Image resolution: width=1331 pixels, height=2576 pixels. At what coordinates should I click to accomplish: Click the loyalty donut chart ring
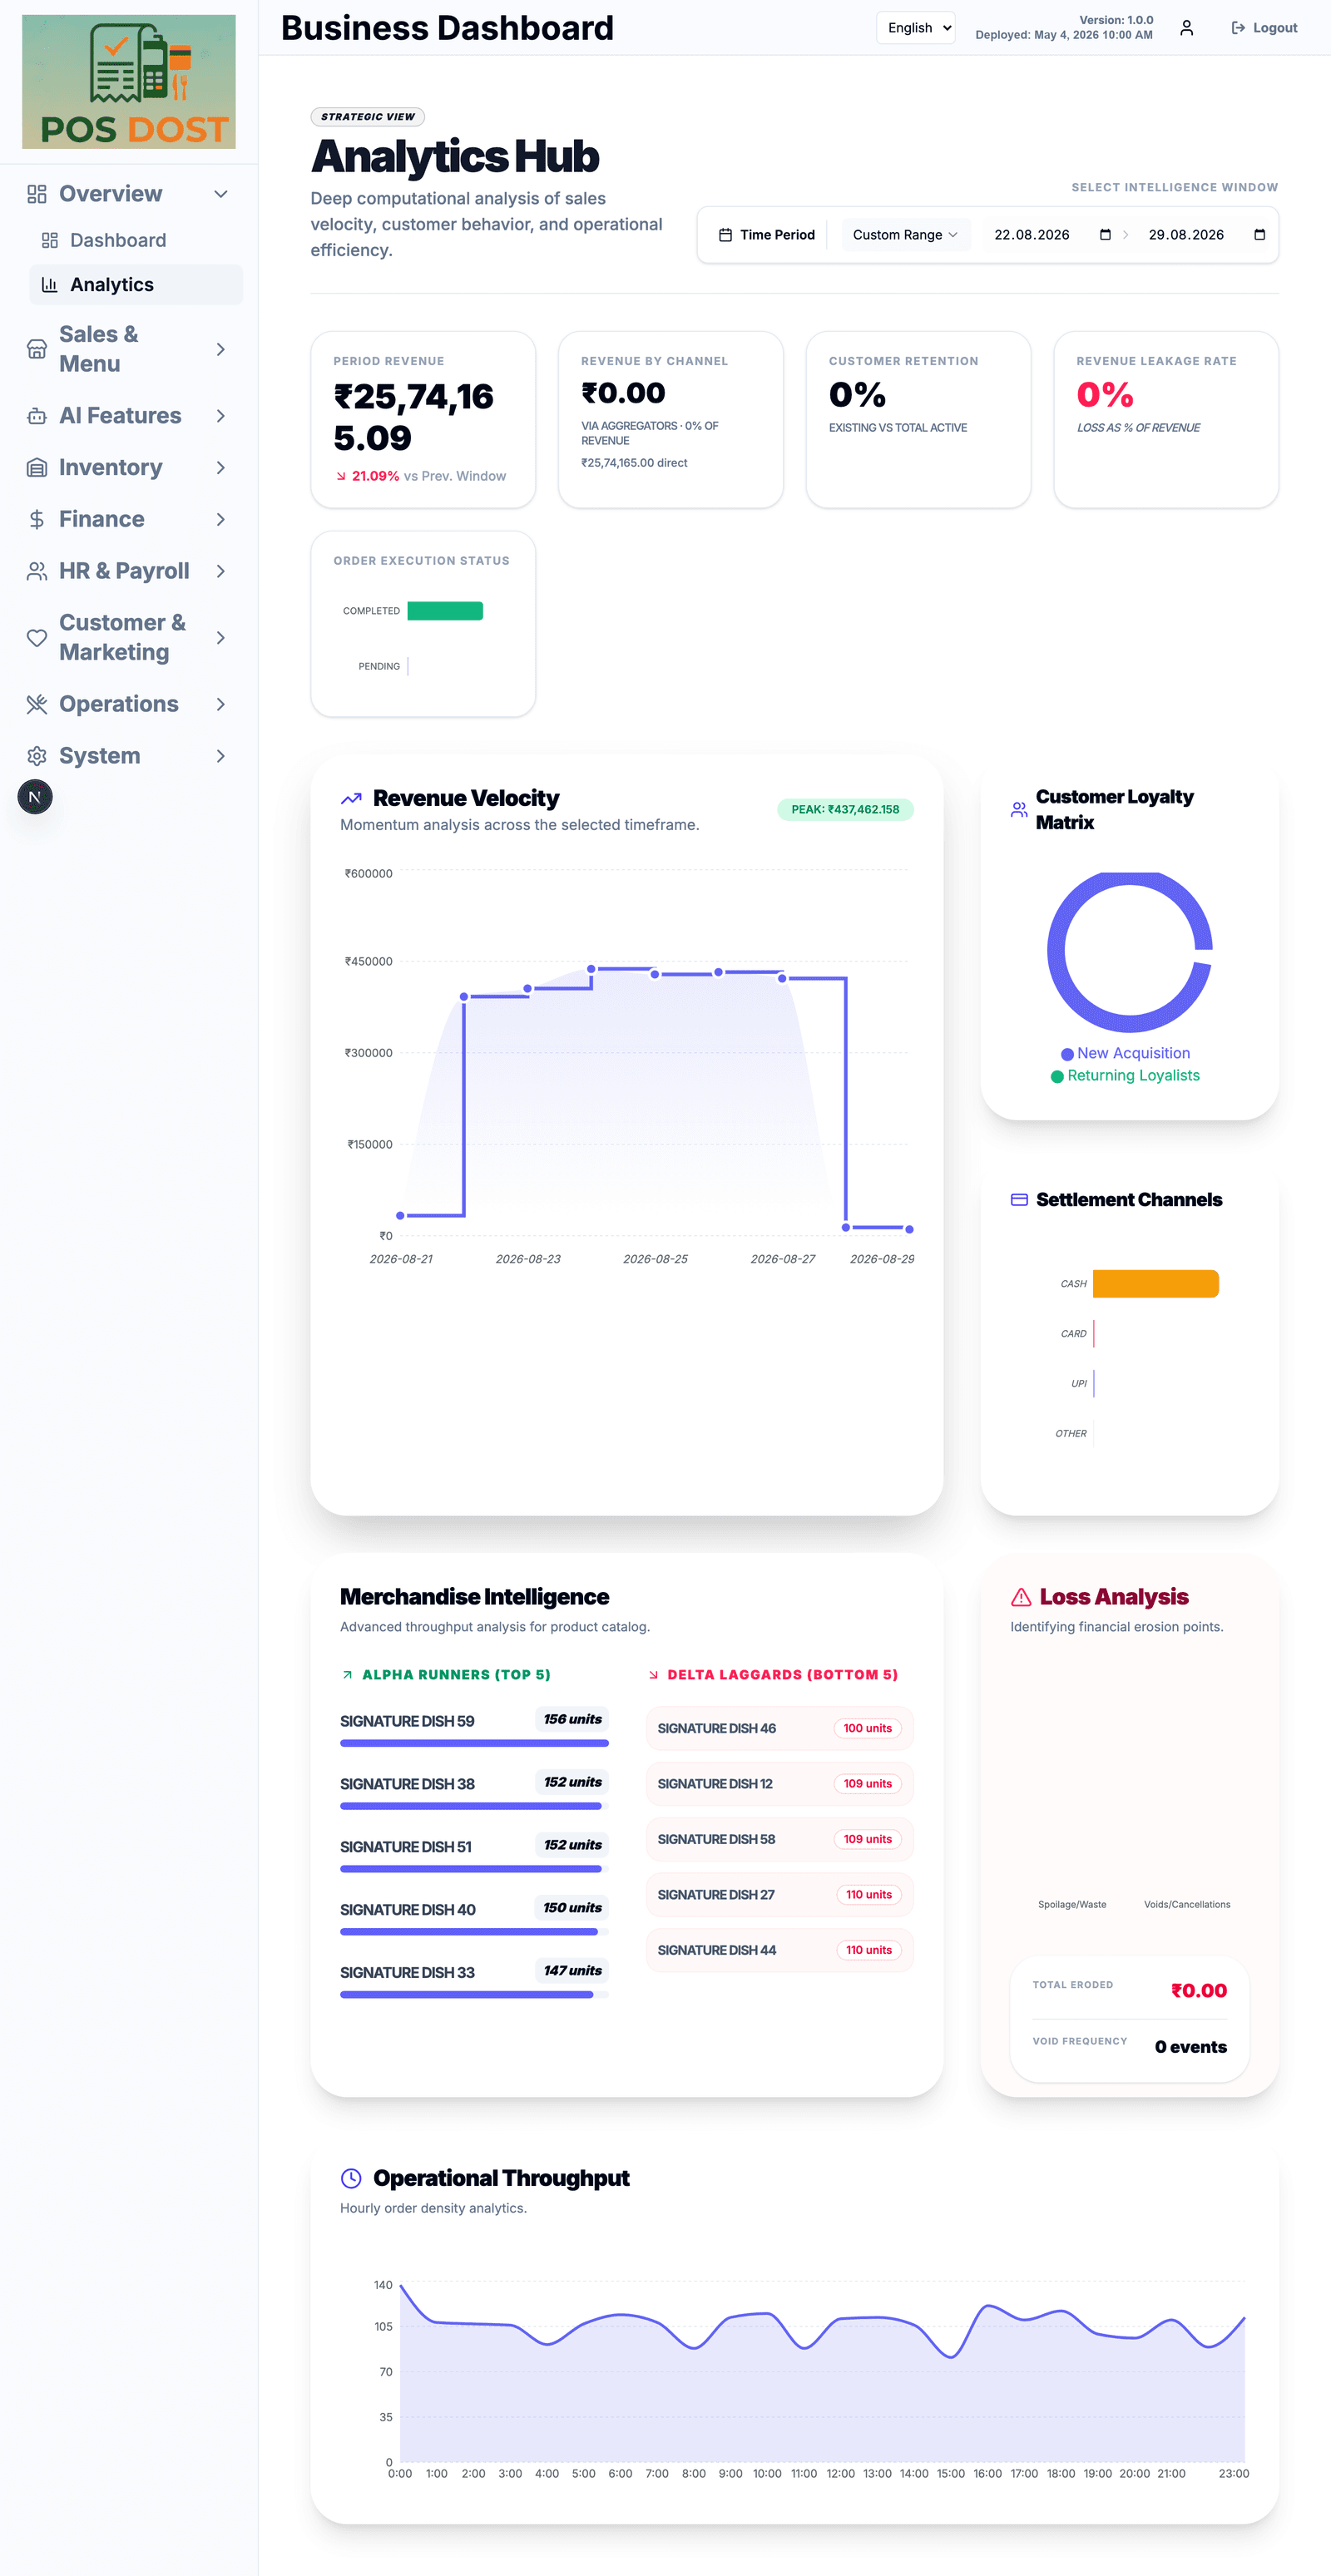(1056, 953)
